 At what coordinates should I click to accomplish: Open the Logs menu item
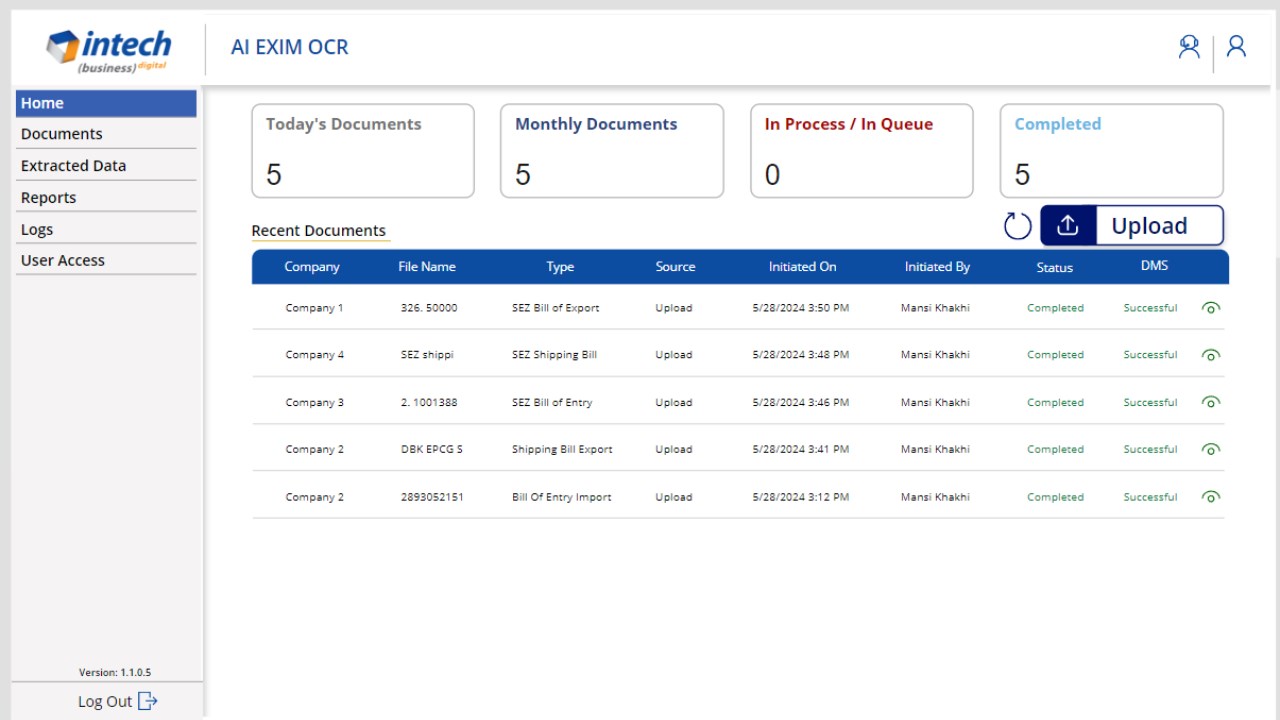pyautogui.click(x=106, y=229)
